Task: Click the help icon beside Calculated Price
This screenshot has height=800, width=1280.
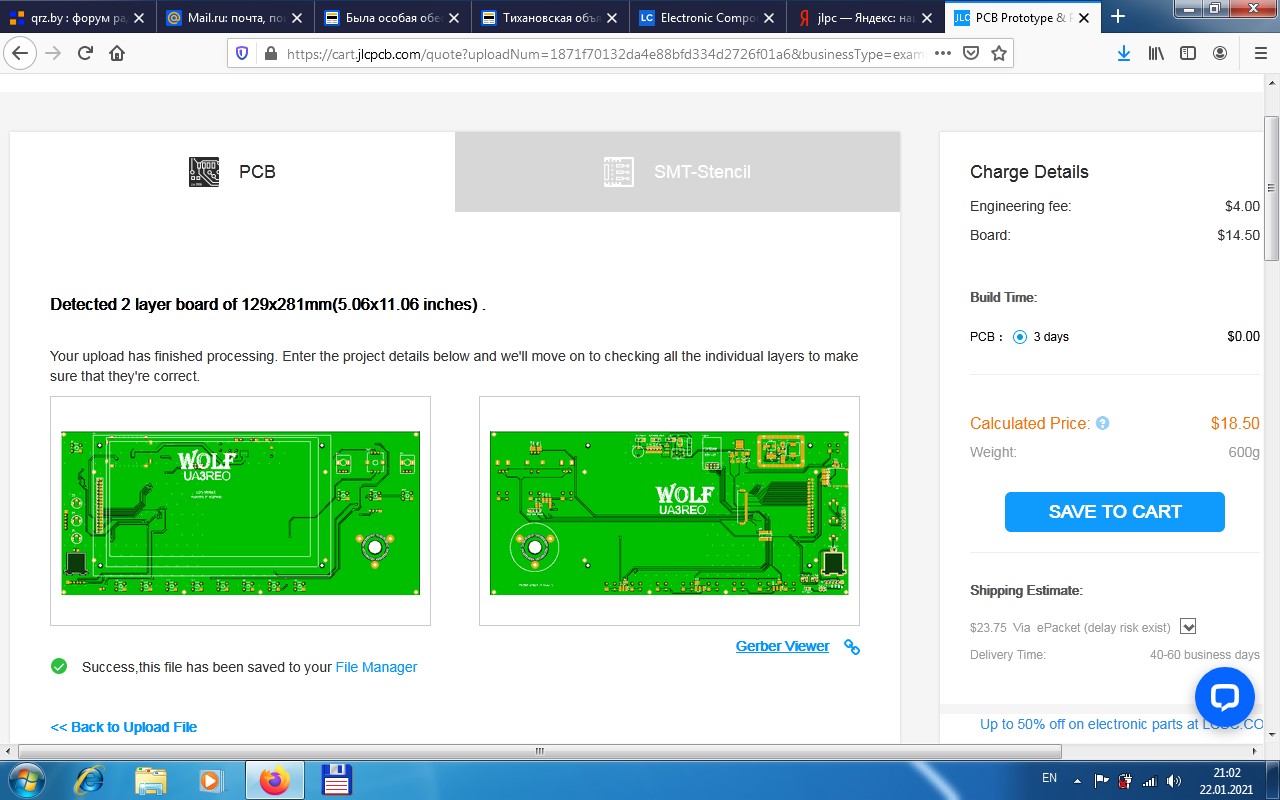Action: point(1102,424)
